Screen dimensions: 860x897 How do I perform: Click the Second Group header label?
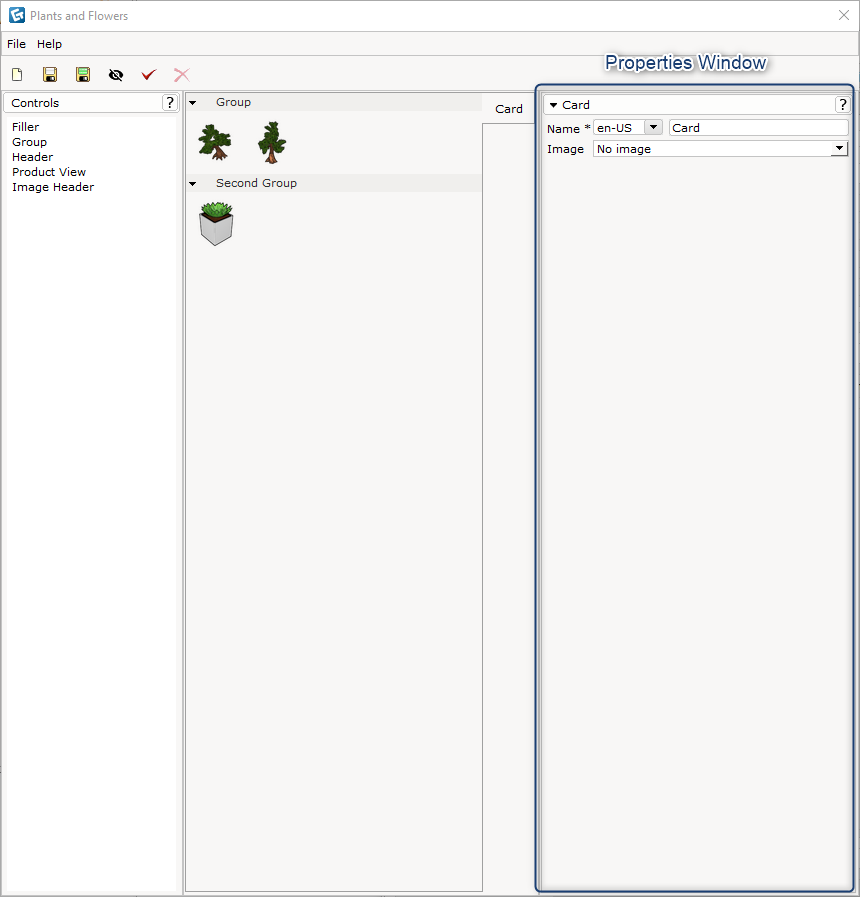(x=256, y=183)
